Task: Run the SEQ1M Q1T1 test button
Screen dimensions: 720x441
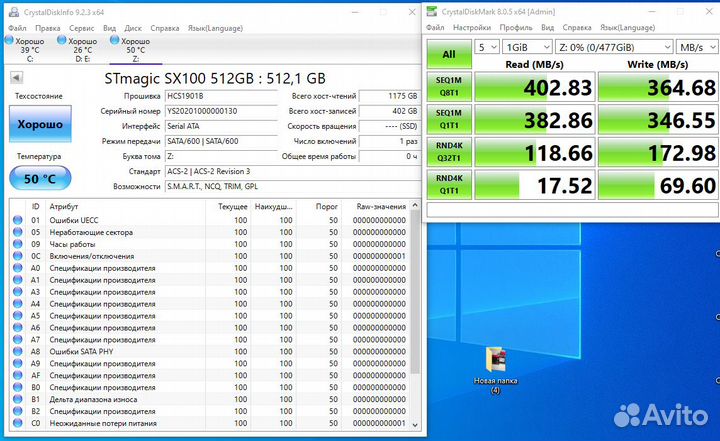Action: tap(449, 119)
